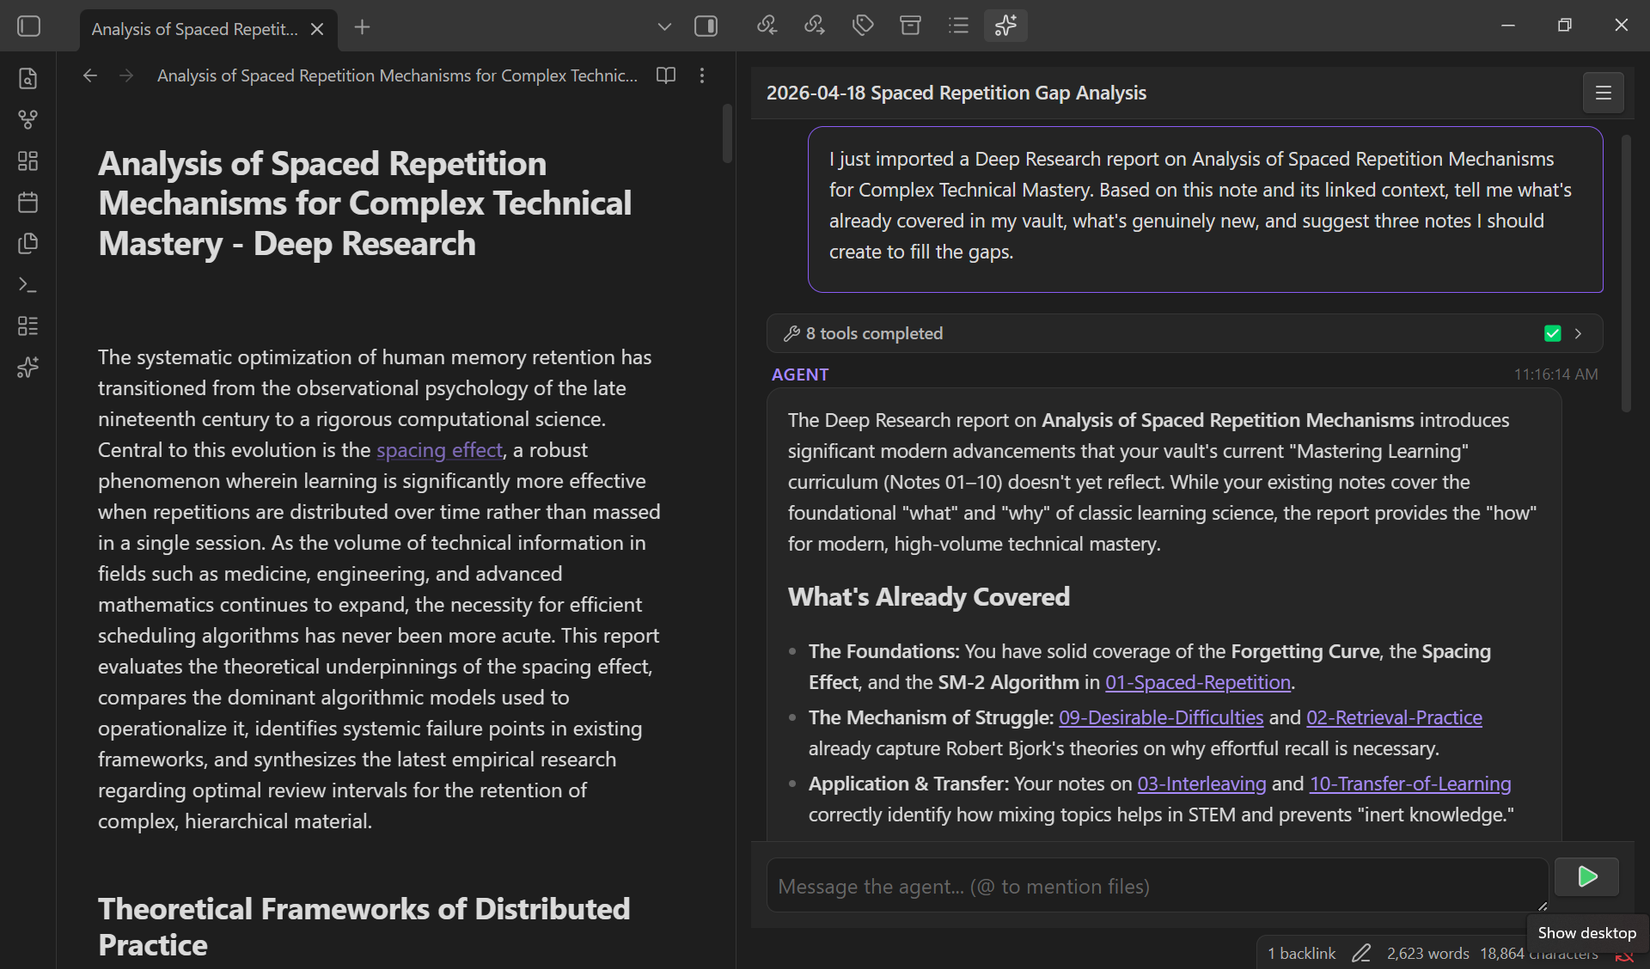The image size is (1650, 969).
Task: Click the canvas grid icon in ribbon
Action: 28,161
